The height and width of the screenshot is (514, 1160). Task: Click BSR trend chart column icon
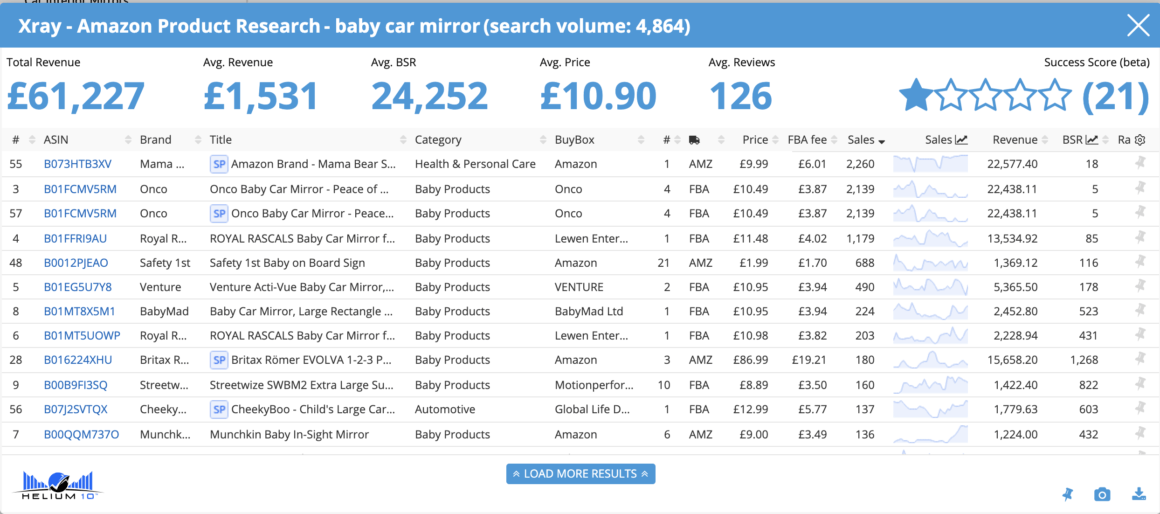1091,140
